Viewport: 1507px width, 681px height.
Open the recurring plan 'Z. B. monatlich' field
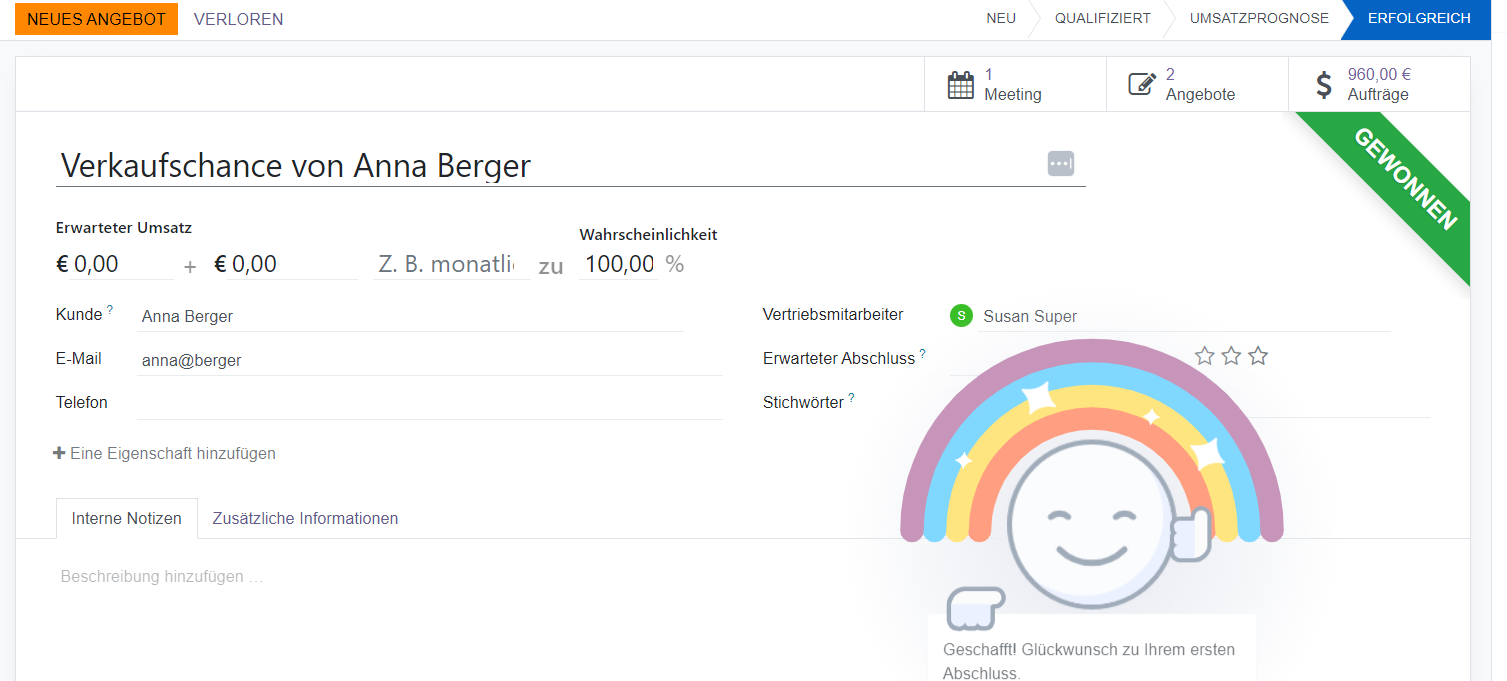pyautogui.click(x=450, y=264)
